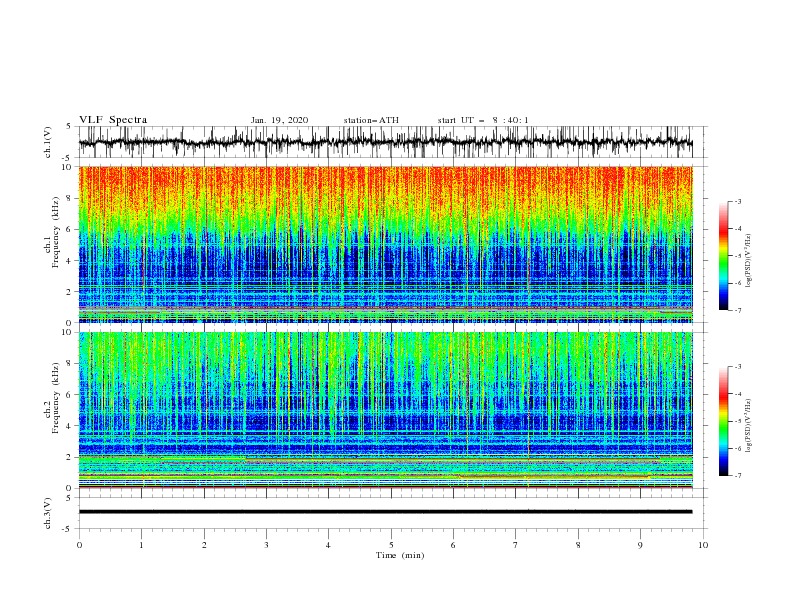The width and height of the screenshot is (792, 612).
Task: Click time axis tick label "10" at far right
Action: 703,545
